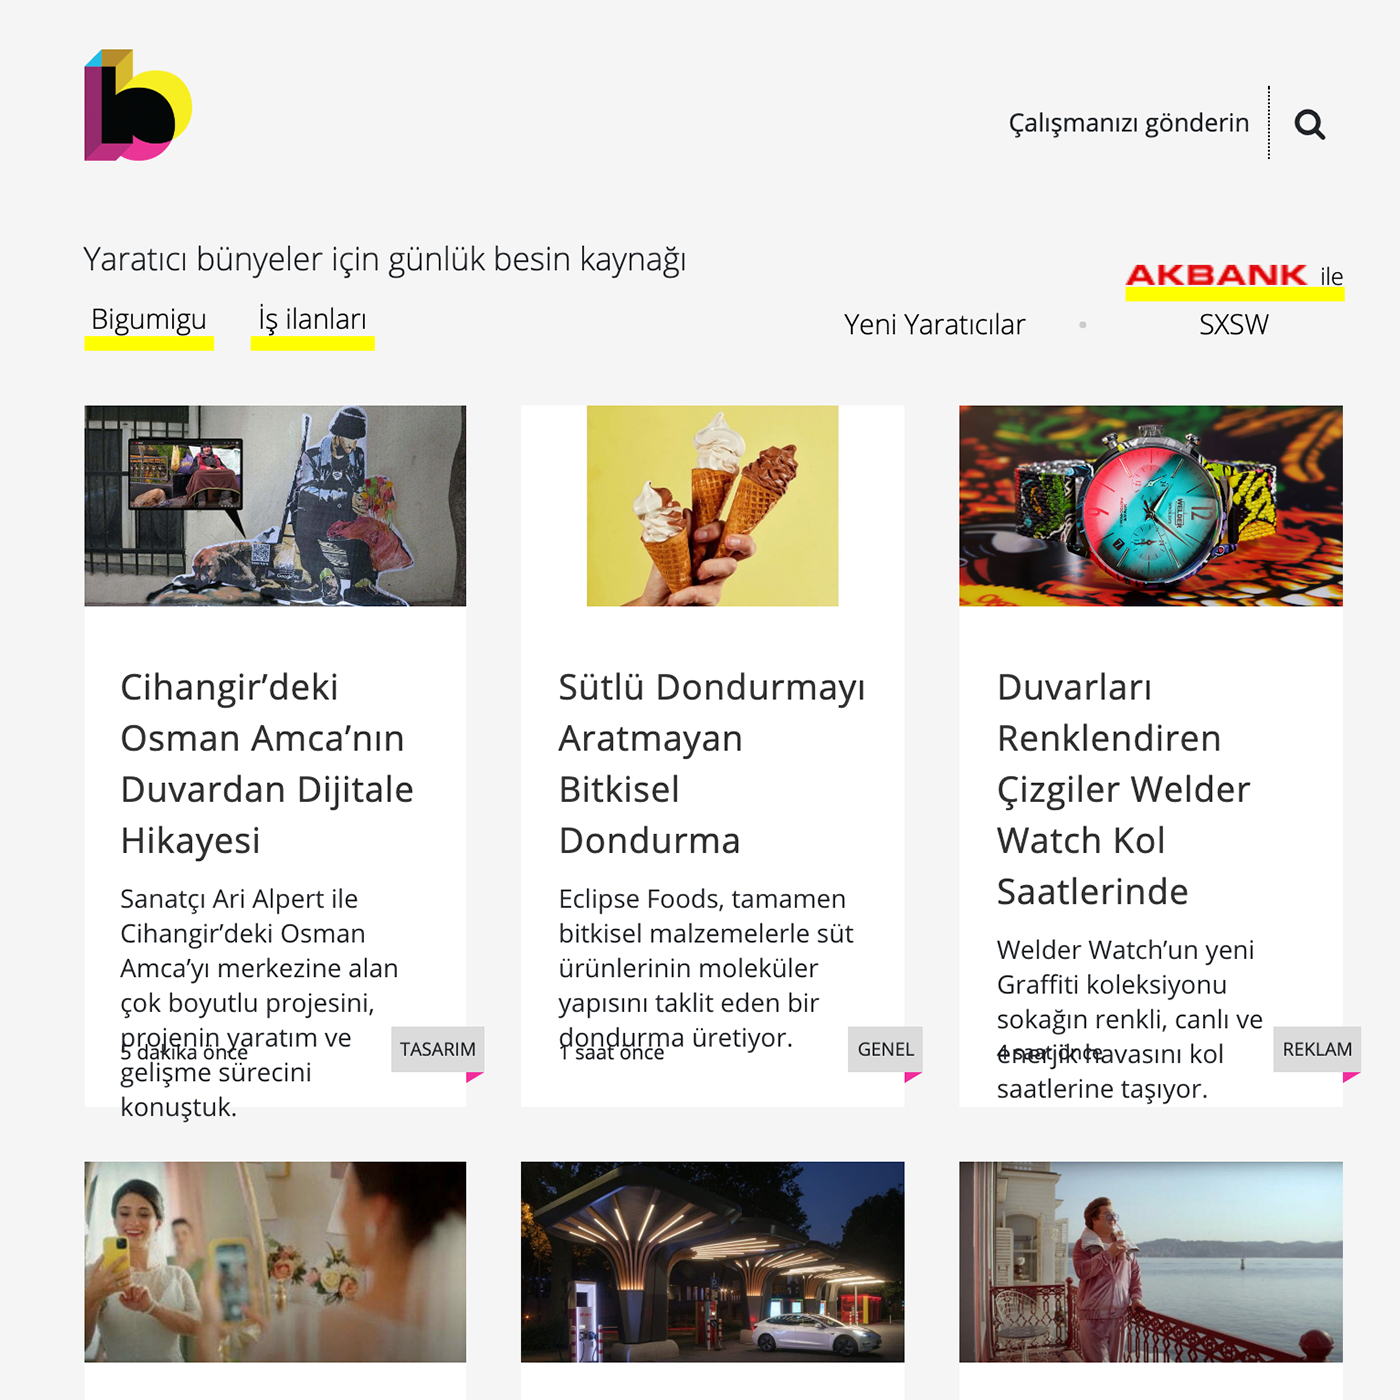
Task: Click the Bigumigu colorful b logo
Action: click(x=138, y=105)
